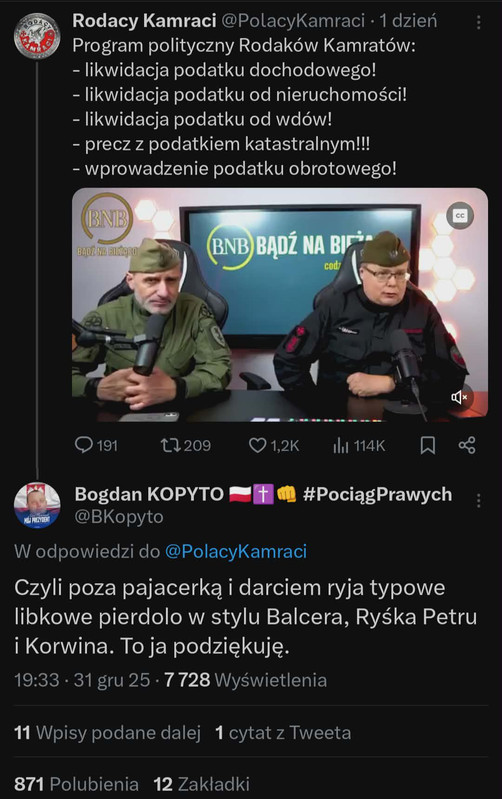Bookmark the Rodacy Kamraci tweet

pos(428,445)
